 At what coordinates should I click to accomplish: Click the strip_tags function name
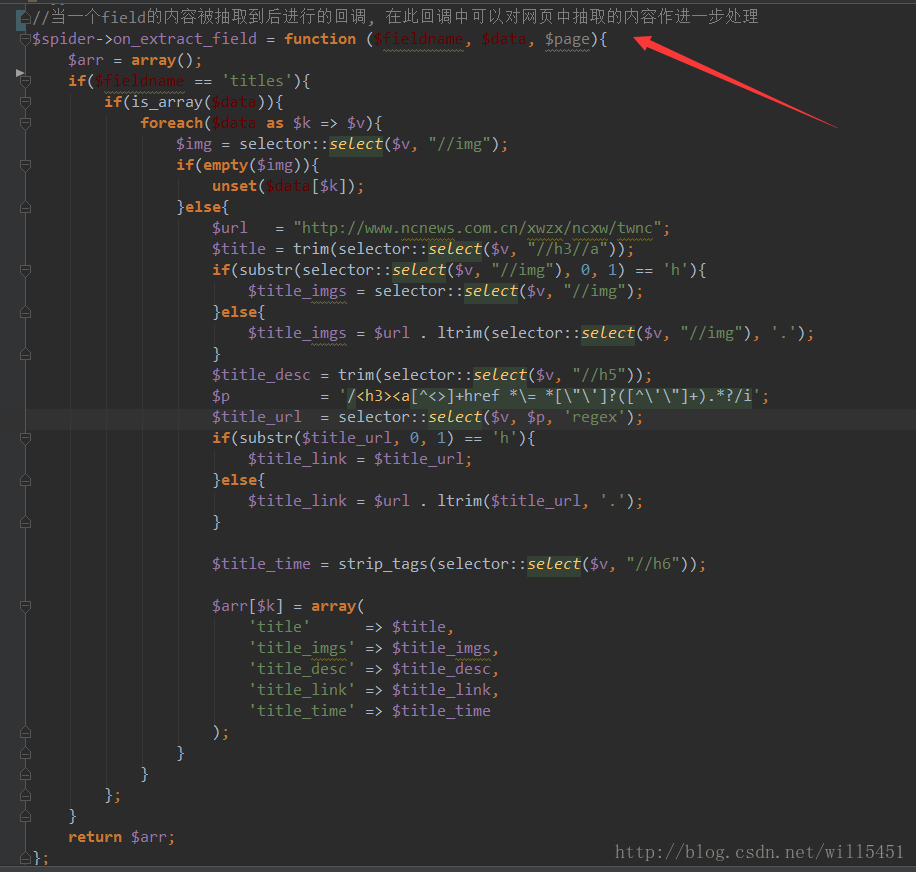pyautogui.click(x=383, y=564)
